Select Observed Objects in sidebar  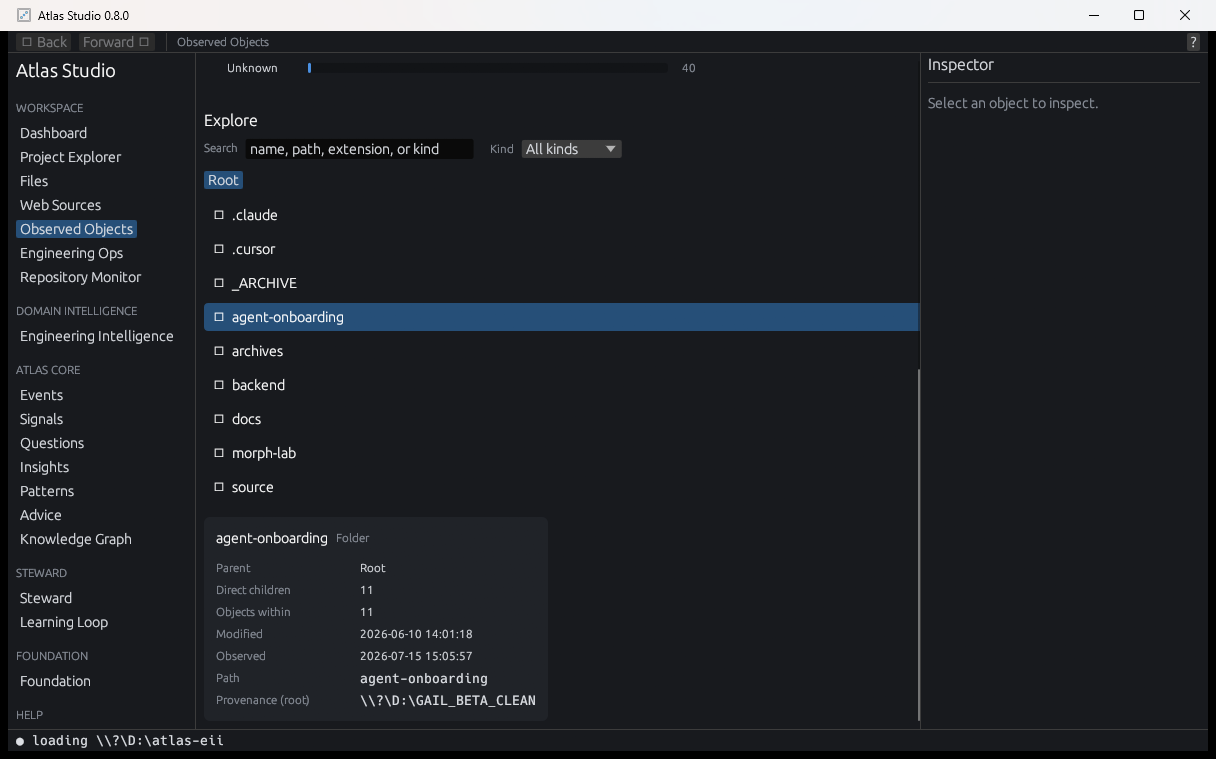tap(76, 229)
